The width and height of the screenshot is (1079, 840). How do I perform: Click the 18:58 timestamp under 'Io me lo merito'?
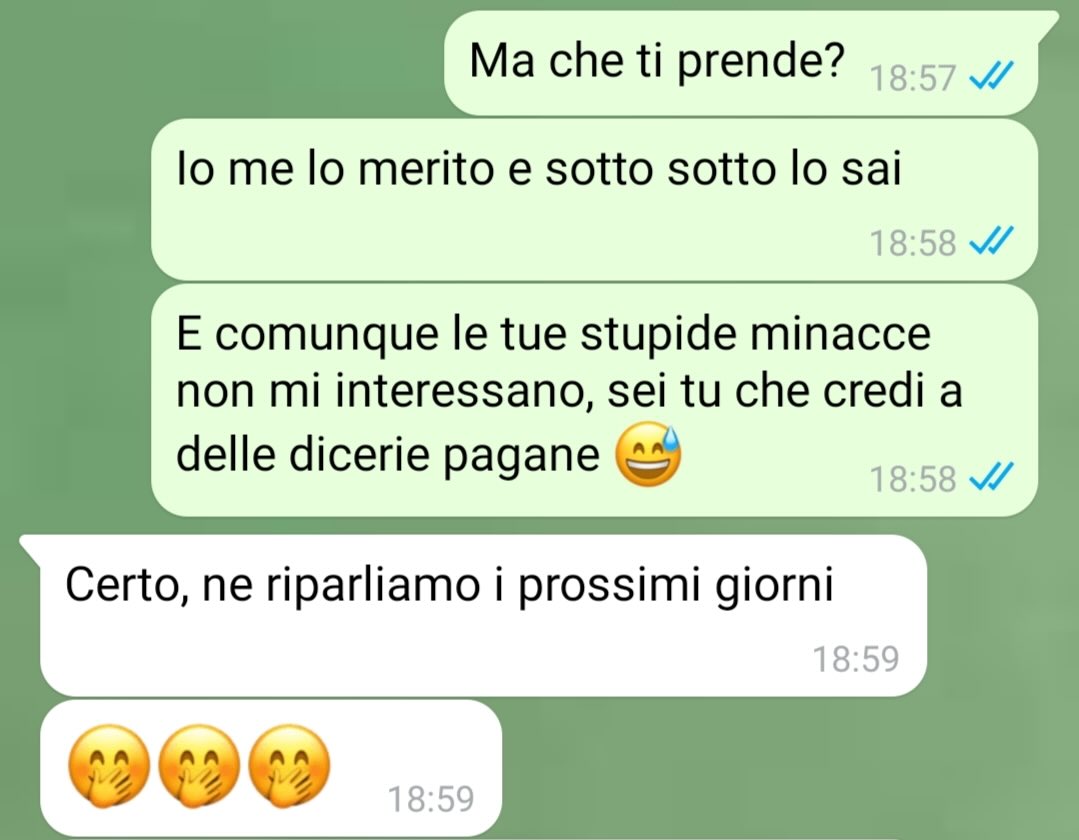[913, 243]
